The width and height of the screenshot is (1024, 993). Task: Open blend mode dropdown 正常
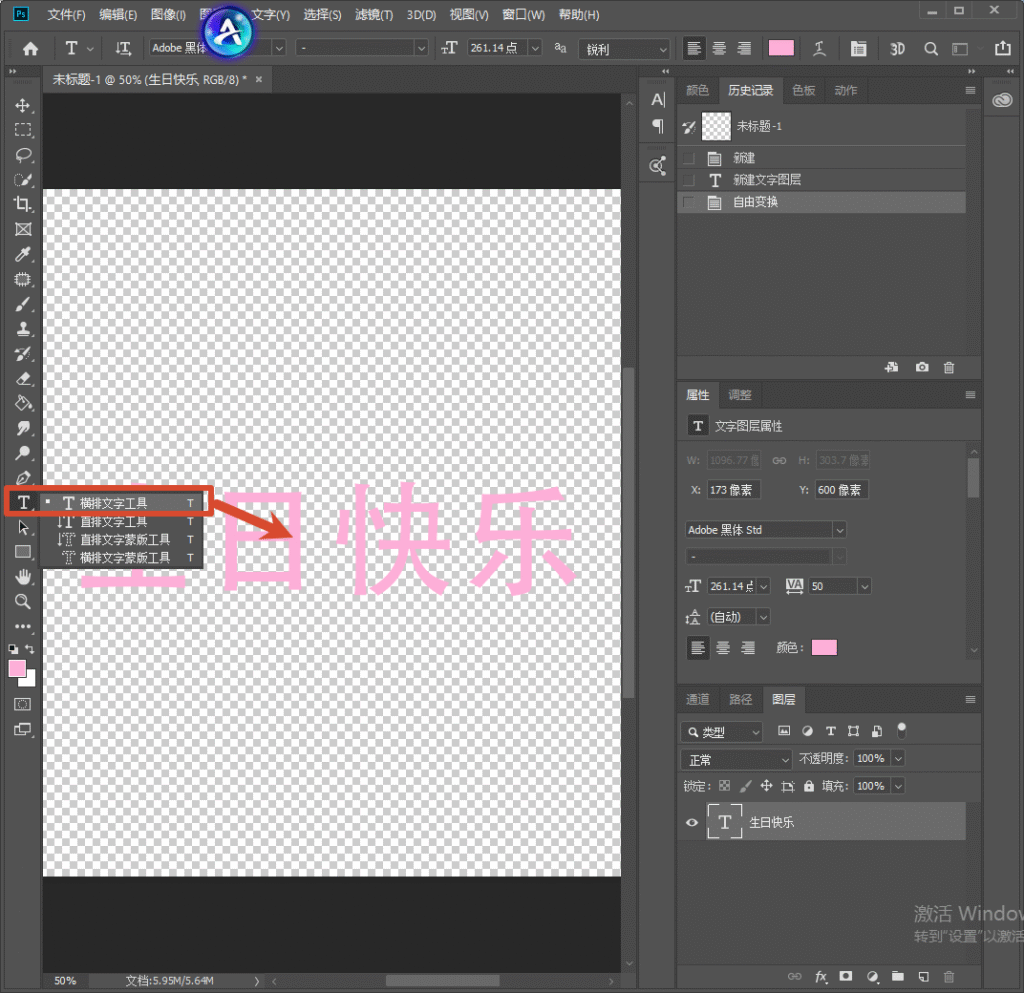tap(735, 759)
